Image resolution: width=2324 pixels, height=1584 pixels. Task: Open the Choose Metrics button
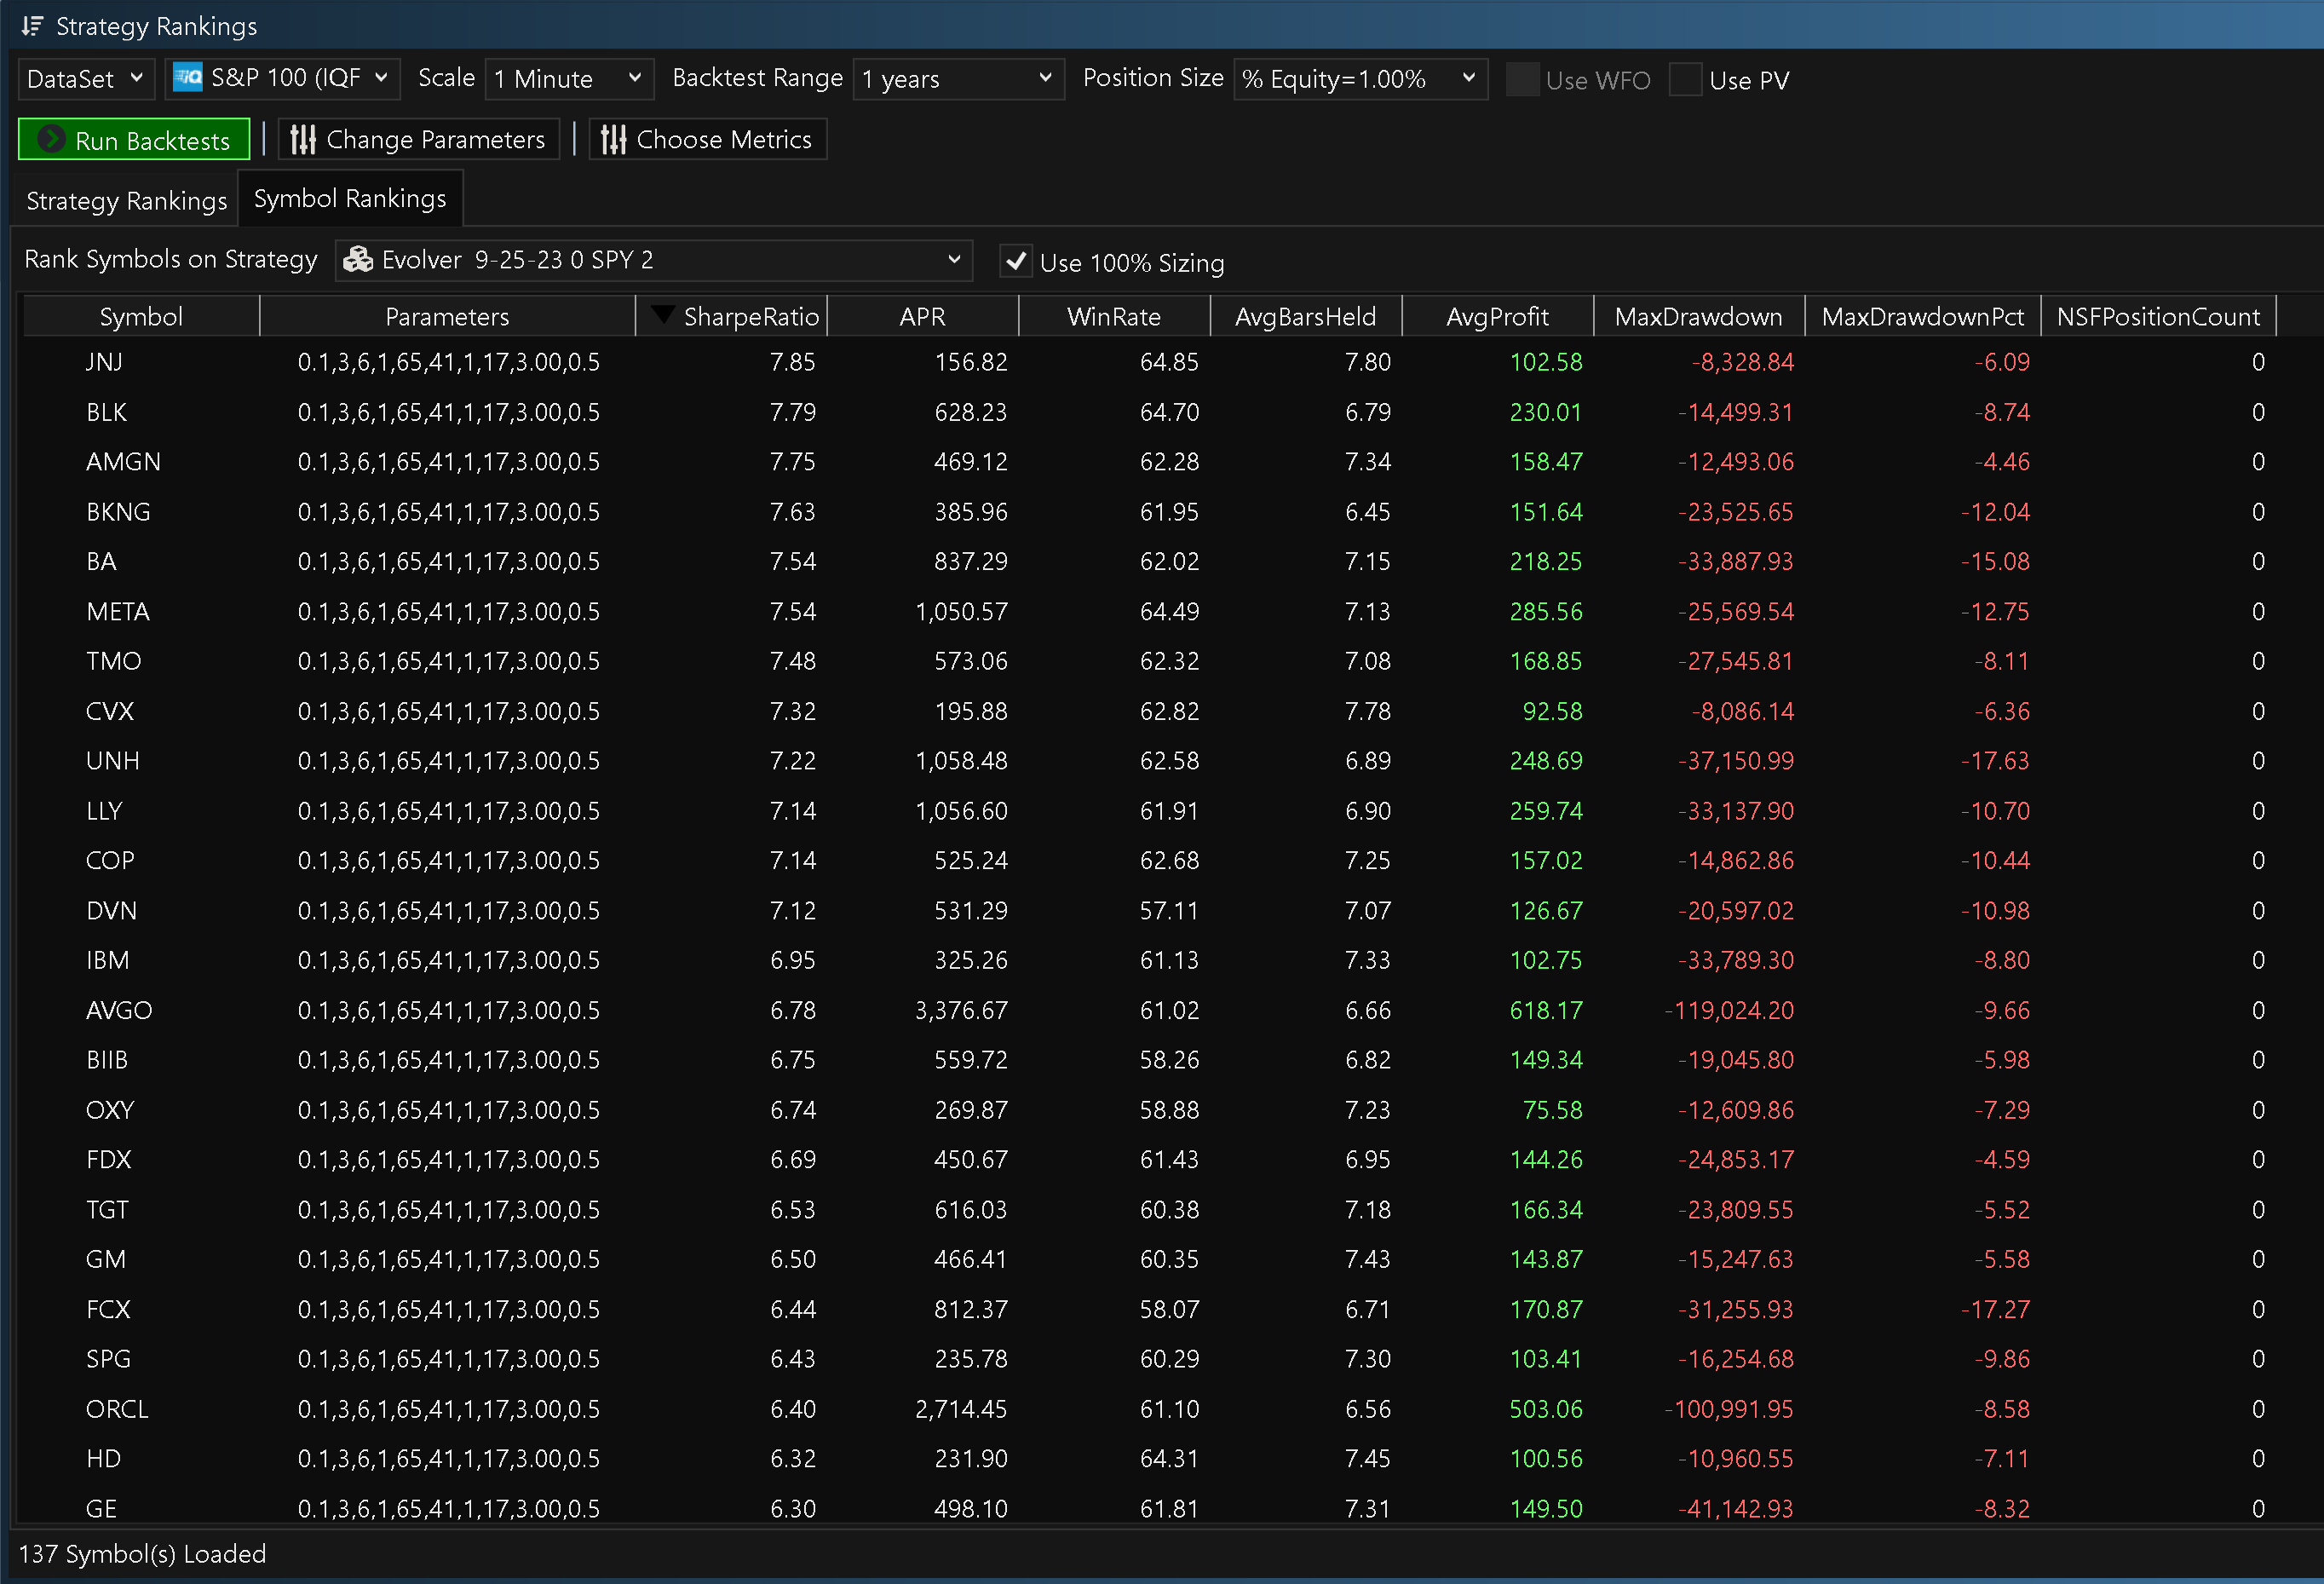(707, 140)
